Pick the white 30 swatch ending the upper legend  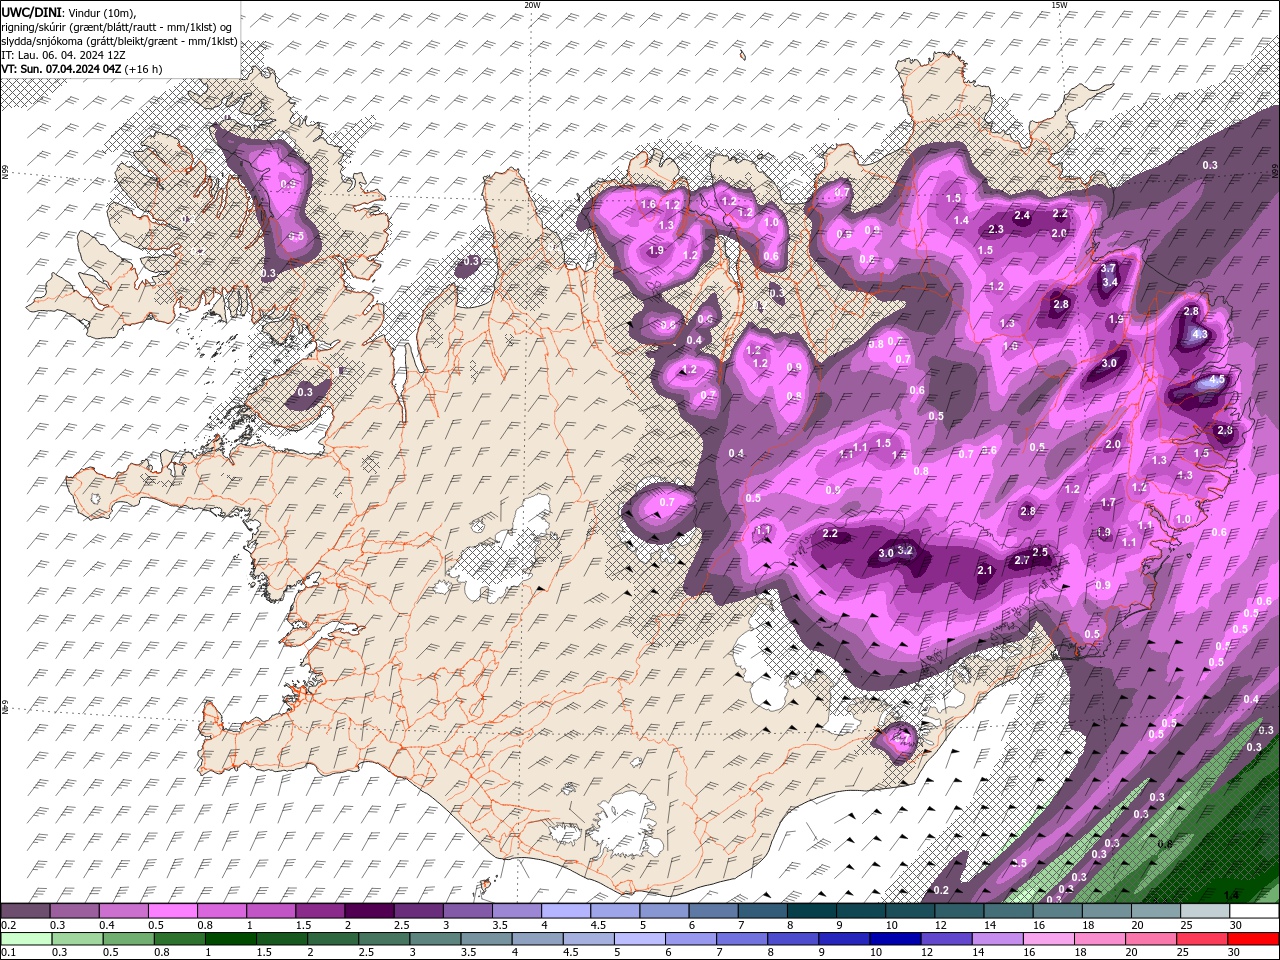(x=1254, y=911)
